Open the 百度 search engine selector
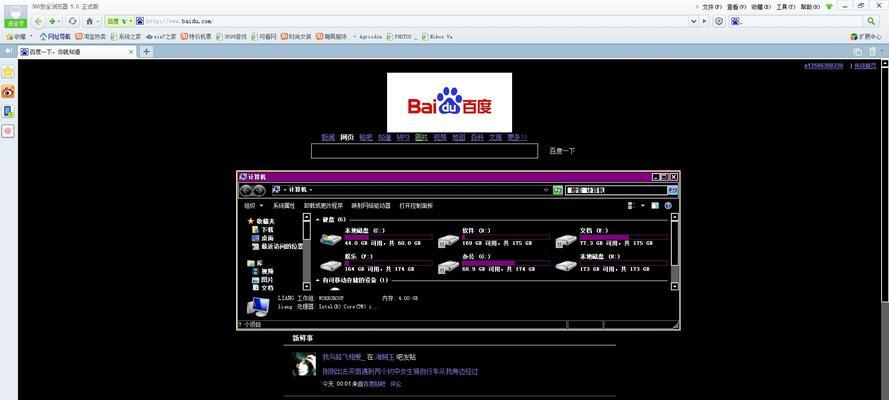 click(x=119, y=21)
